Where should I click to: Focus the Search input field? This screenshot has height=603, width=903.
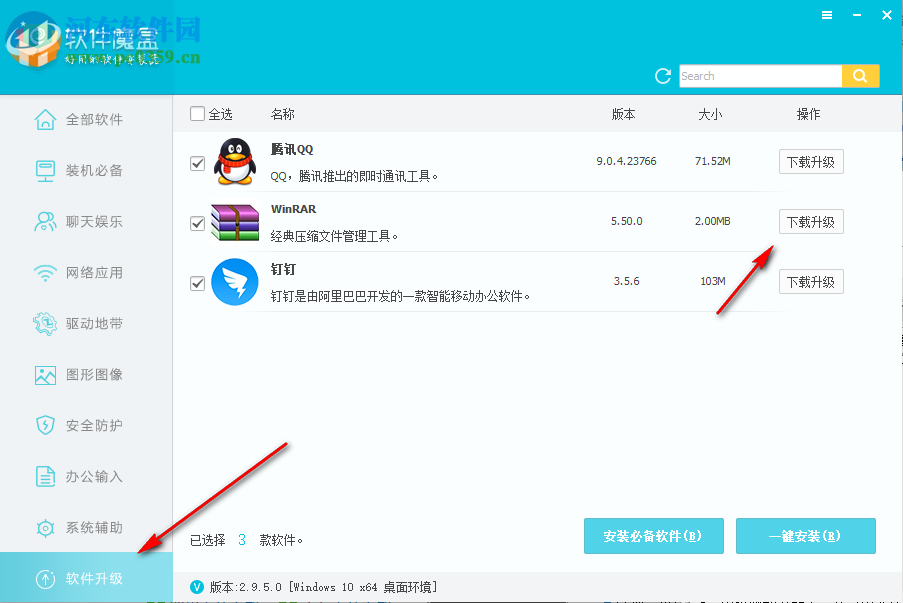[760, 76]
